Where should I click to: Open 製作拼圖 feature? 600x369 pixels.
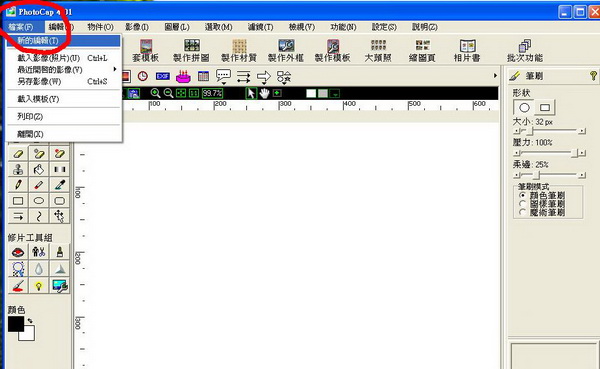tap(191, 51)
